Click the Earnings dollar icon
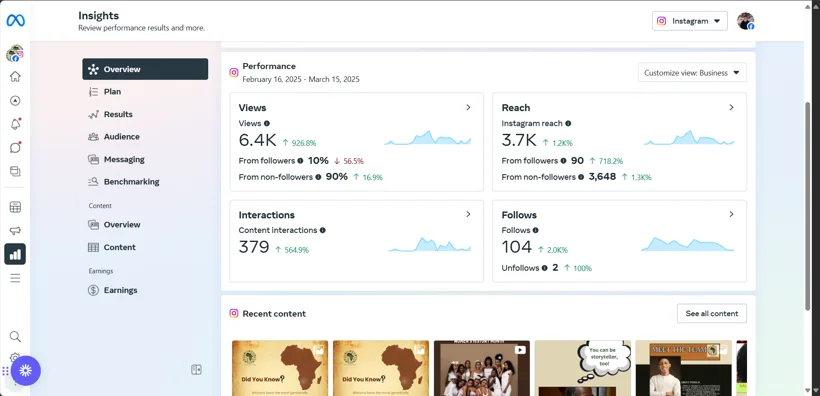The image size is (820, 396). 94,290
